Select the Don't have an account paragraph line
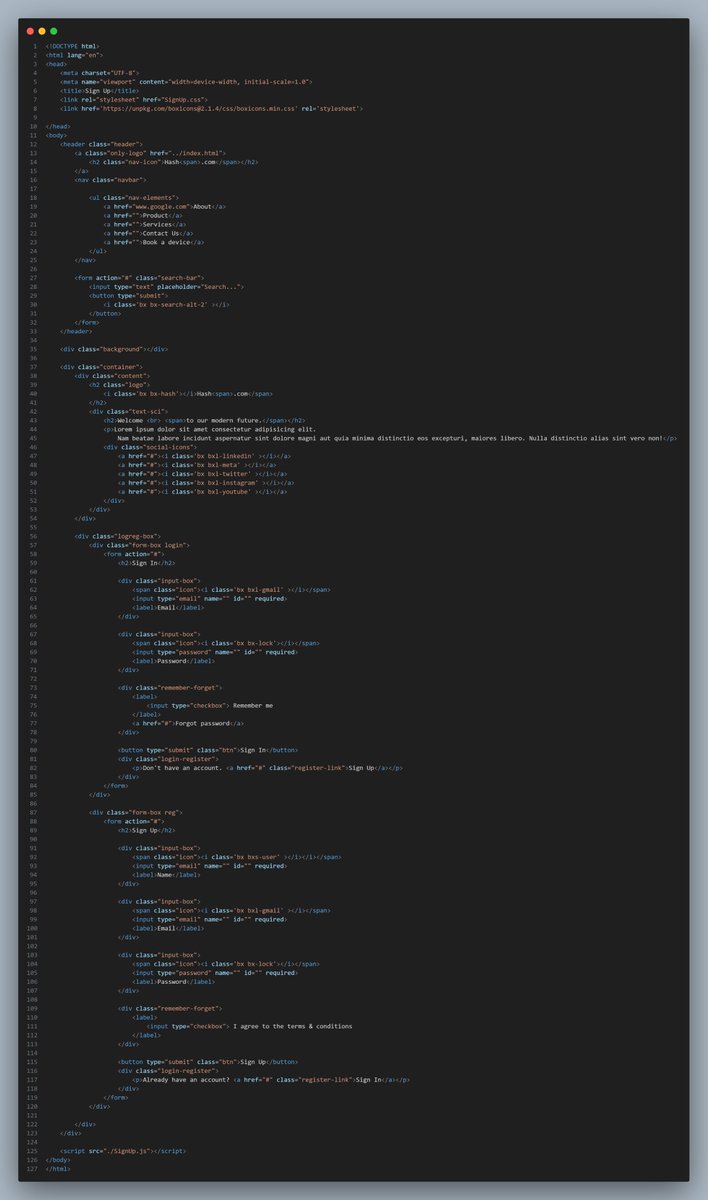Viewport: 708px width, 1200px height. (268, 768)
